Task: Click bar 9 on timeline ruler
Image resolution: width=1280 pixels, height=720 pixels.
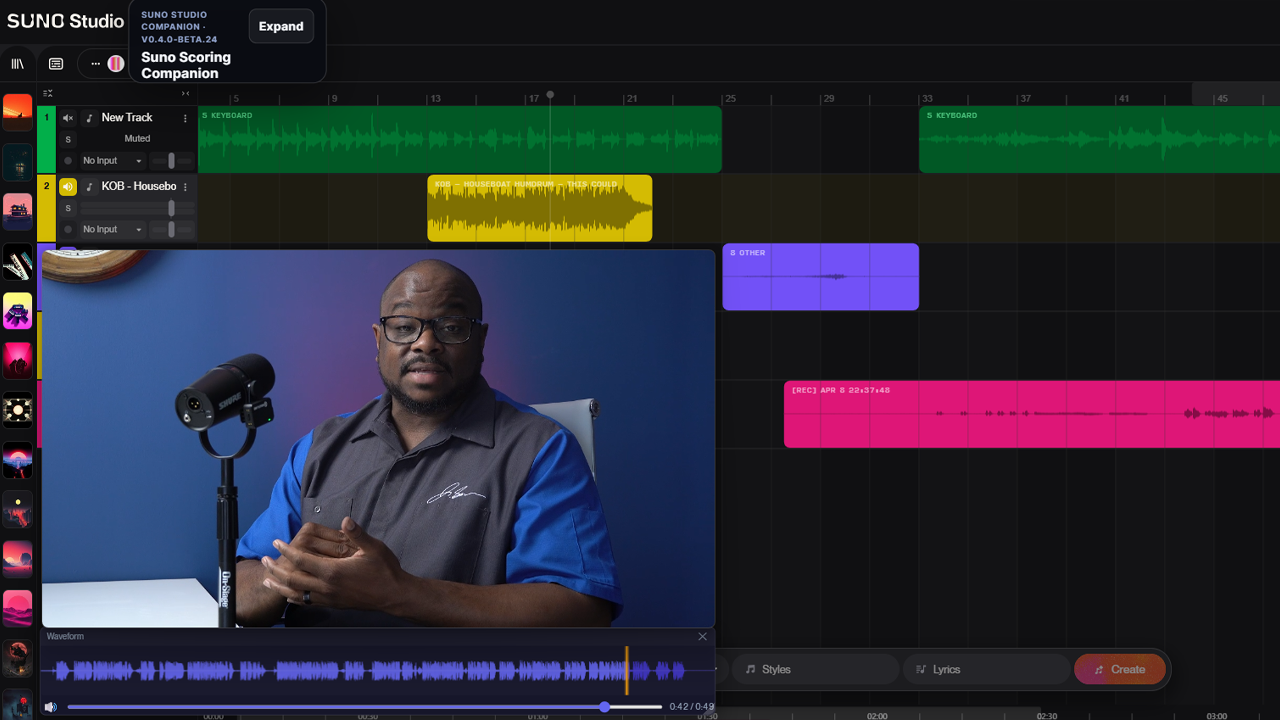Action: (334, 99)
